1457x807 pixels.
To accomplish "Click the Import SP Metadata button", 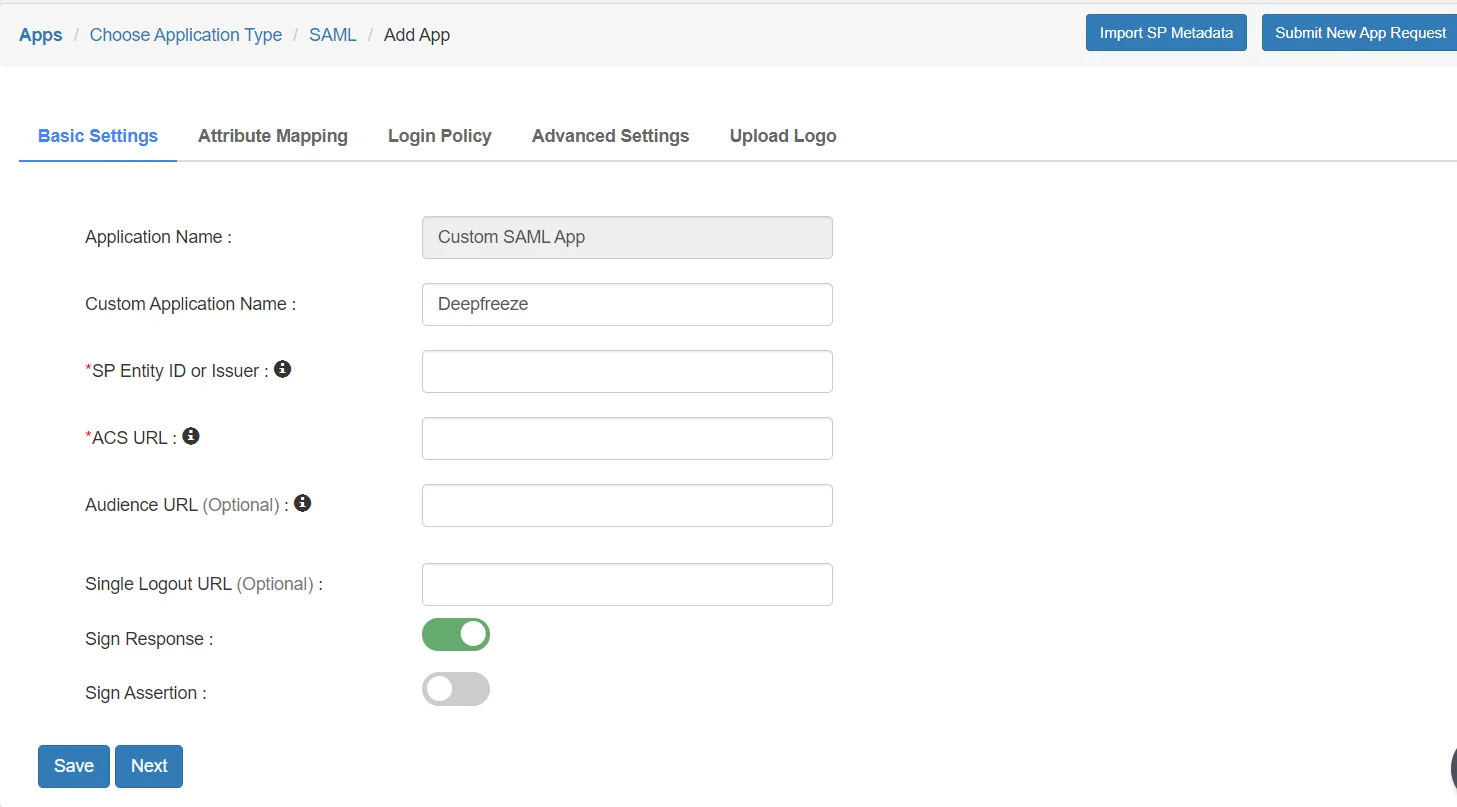I will [1165, 32].
